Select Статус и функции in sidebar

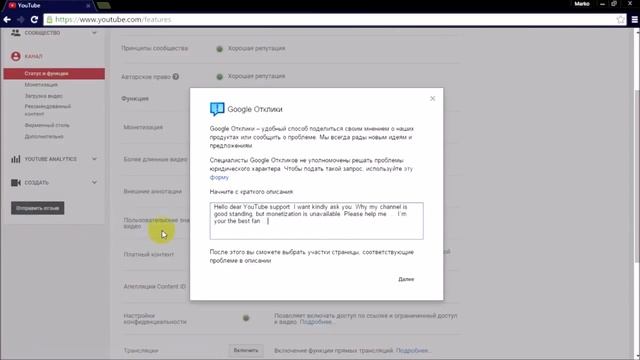point(54,73)
